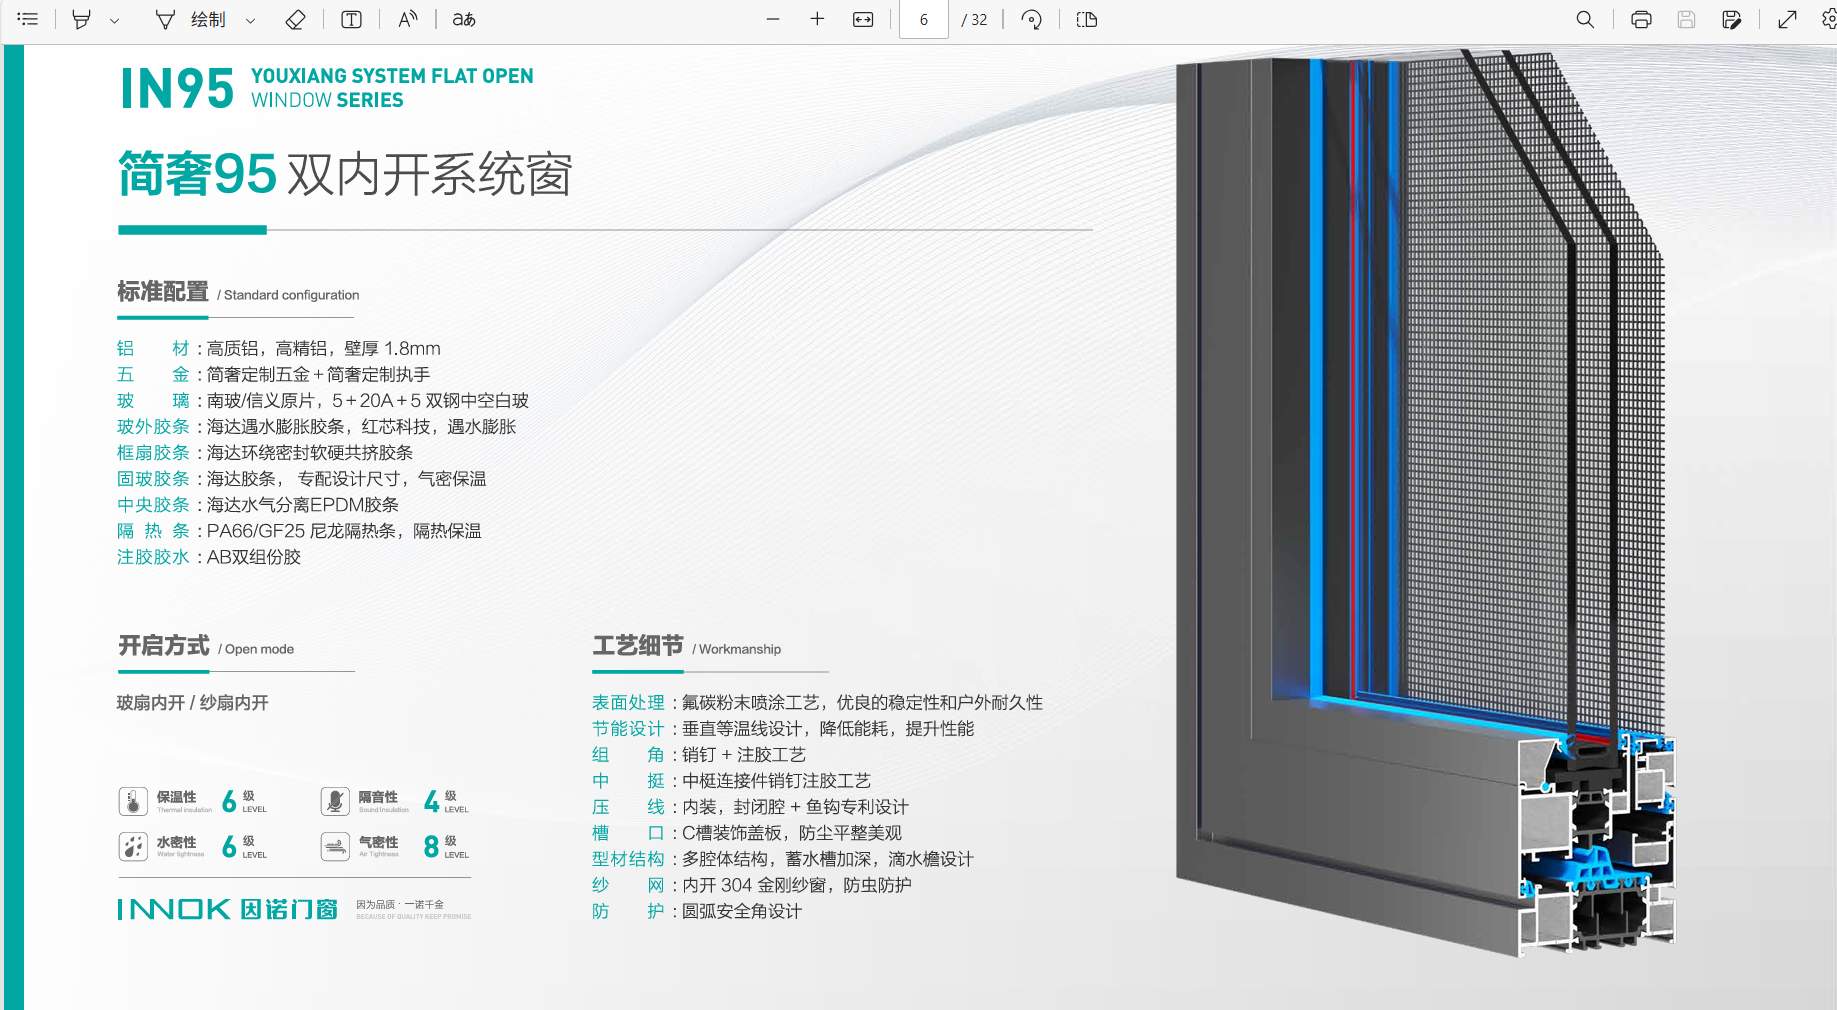Click the line '圆弧安全角设计'
This screenshot has width=1837, height=1010.
742,910
